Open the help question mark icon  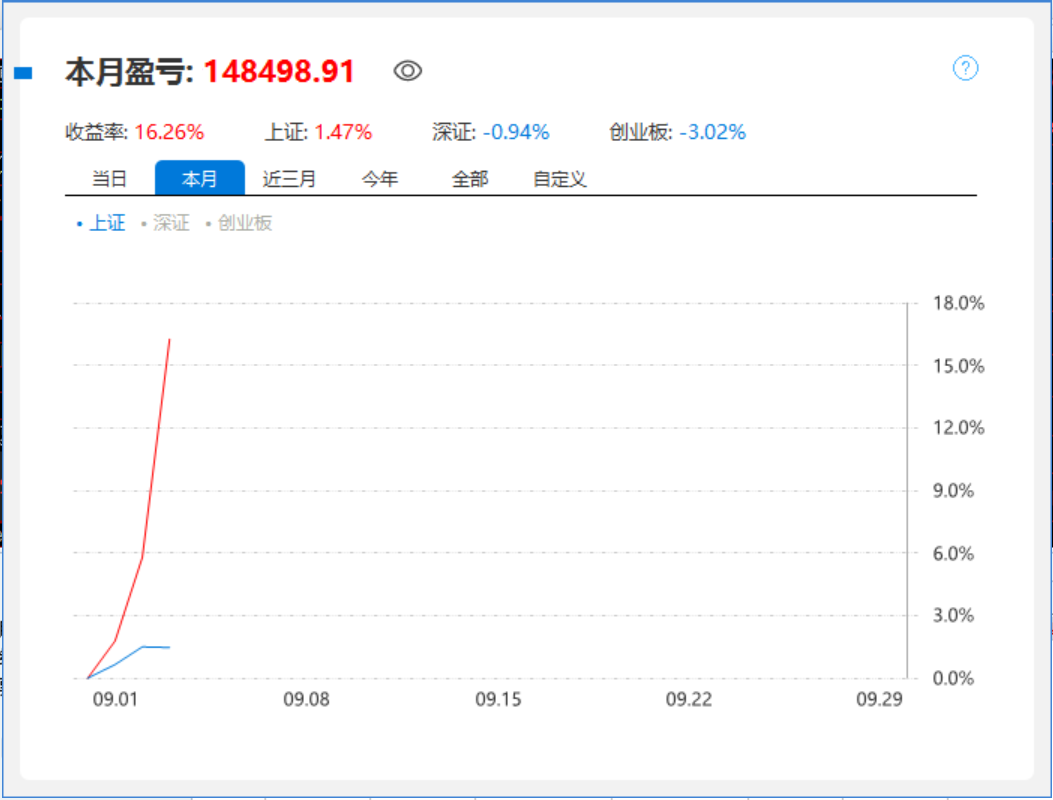pyautogui.click(x=966, y=68)
